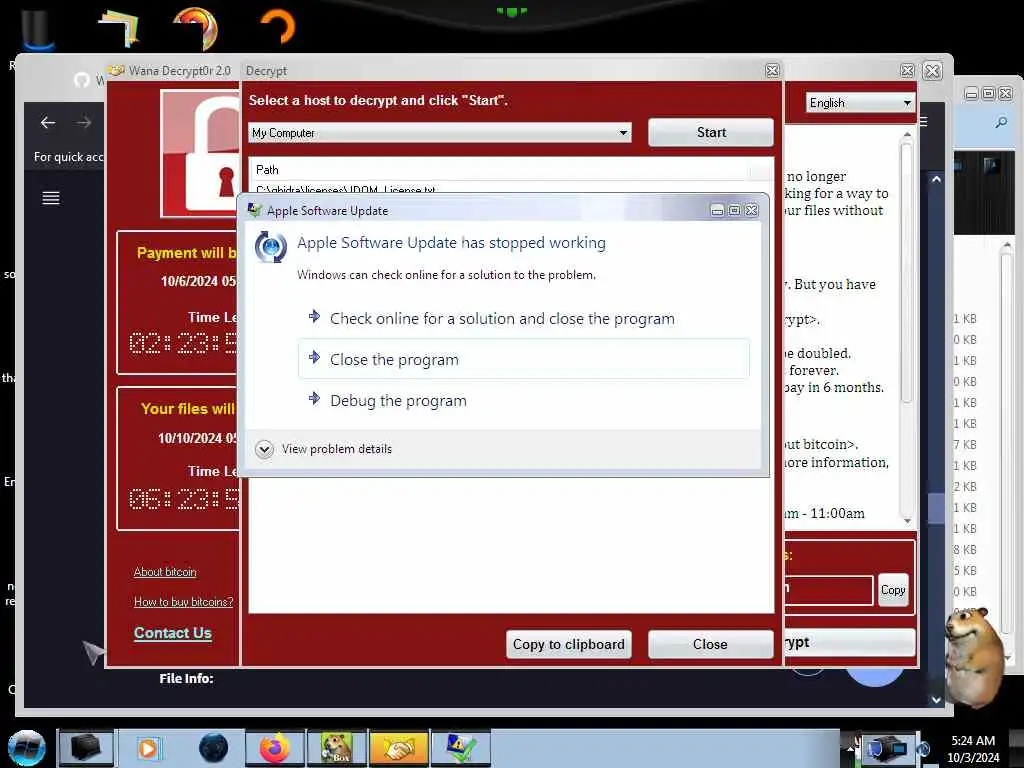The image size is (1024, 768).
Task: Choose Close the program
Action: click(x=524, y=359)
